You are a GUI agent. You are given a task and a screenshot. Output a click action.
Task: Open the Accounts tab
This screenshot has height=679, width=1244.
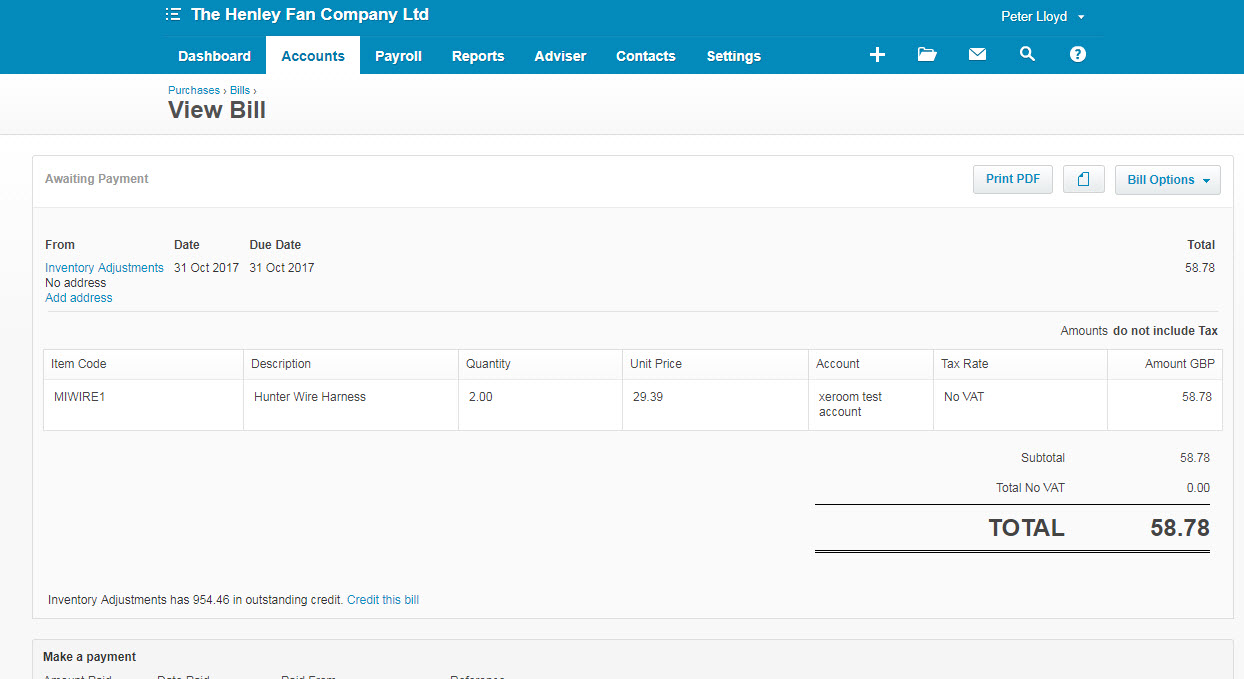coord(313,56)
